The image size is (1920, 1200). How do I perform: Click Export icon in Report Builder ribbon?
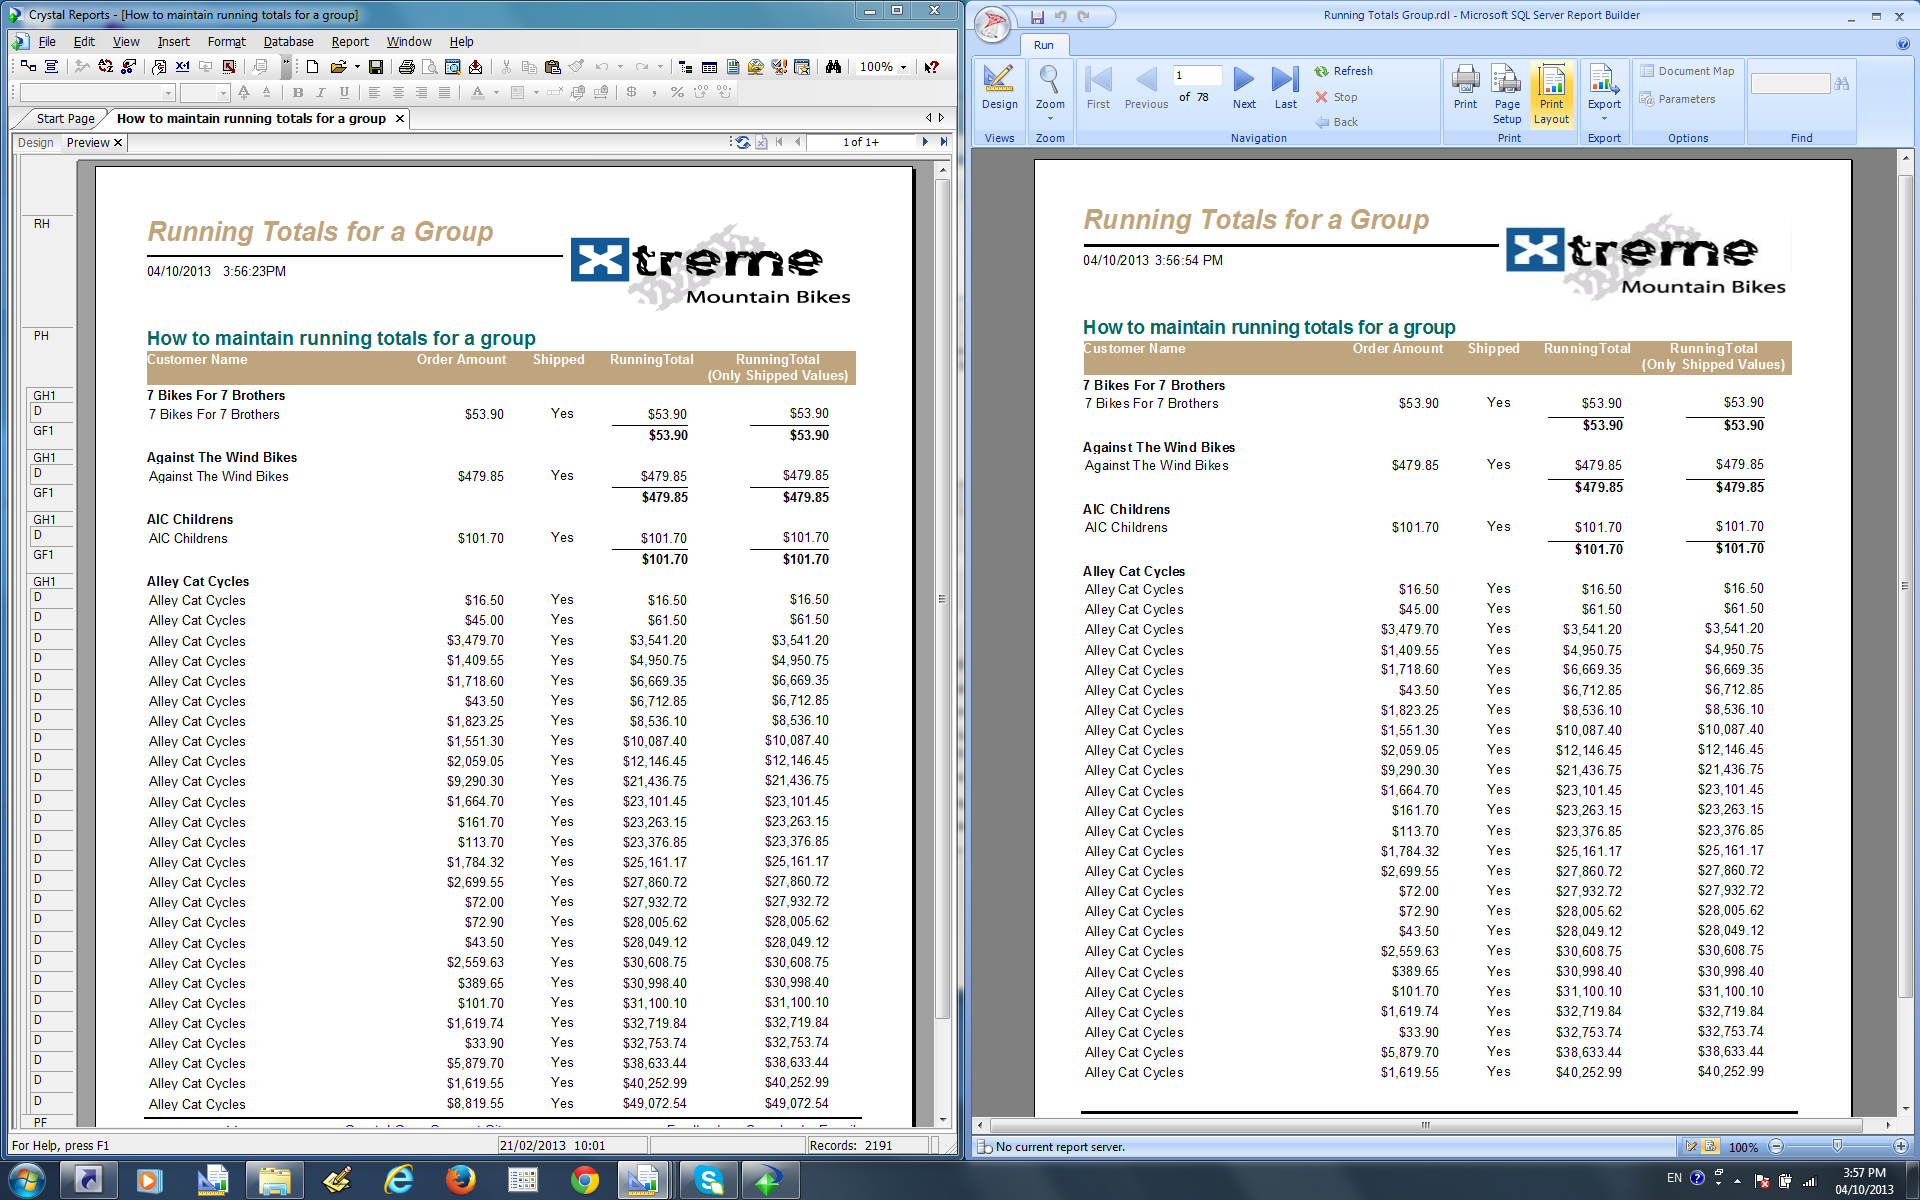[x=1604, y=92]
